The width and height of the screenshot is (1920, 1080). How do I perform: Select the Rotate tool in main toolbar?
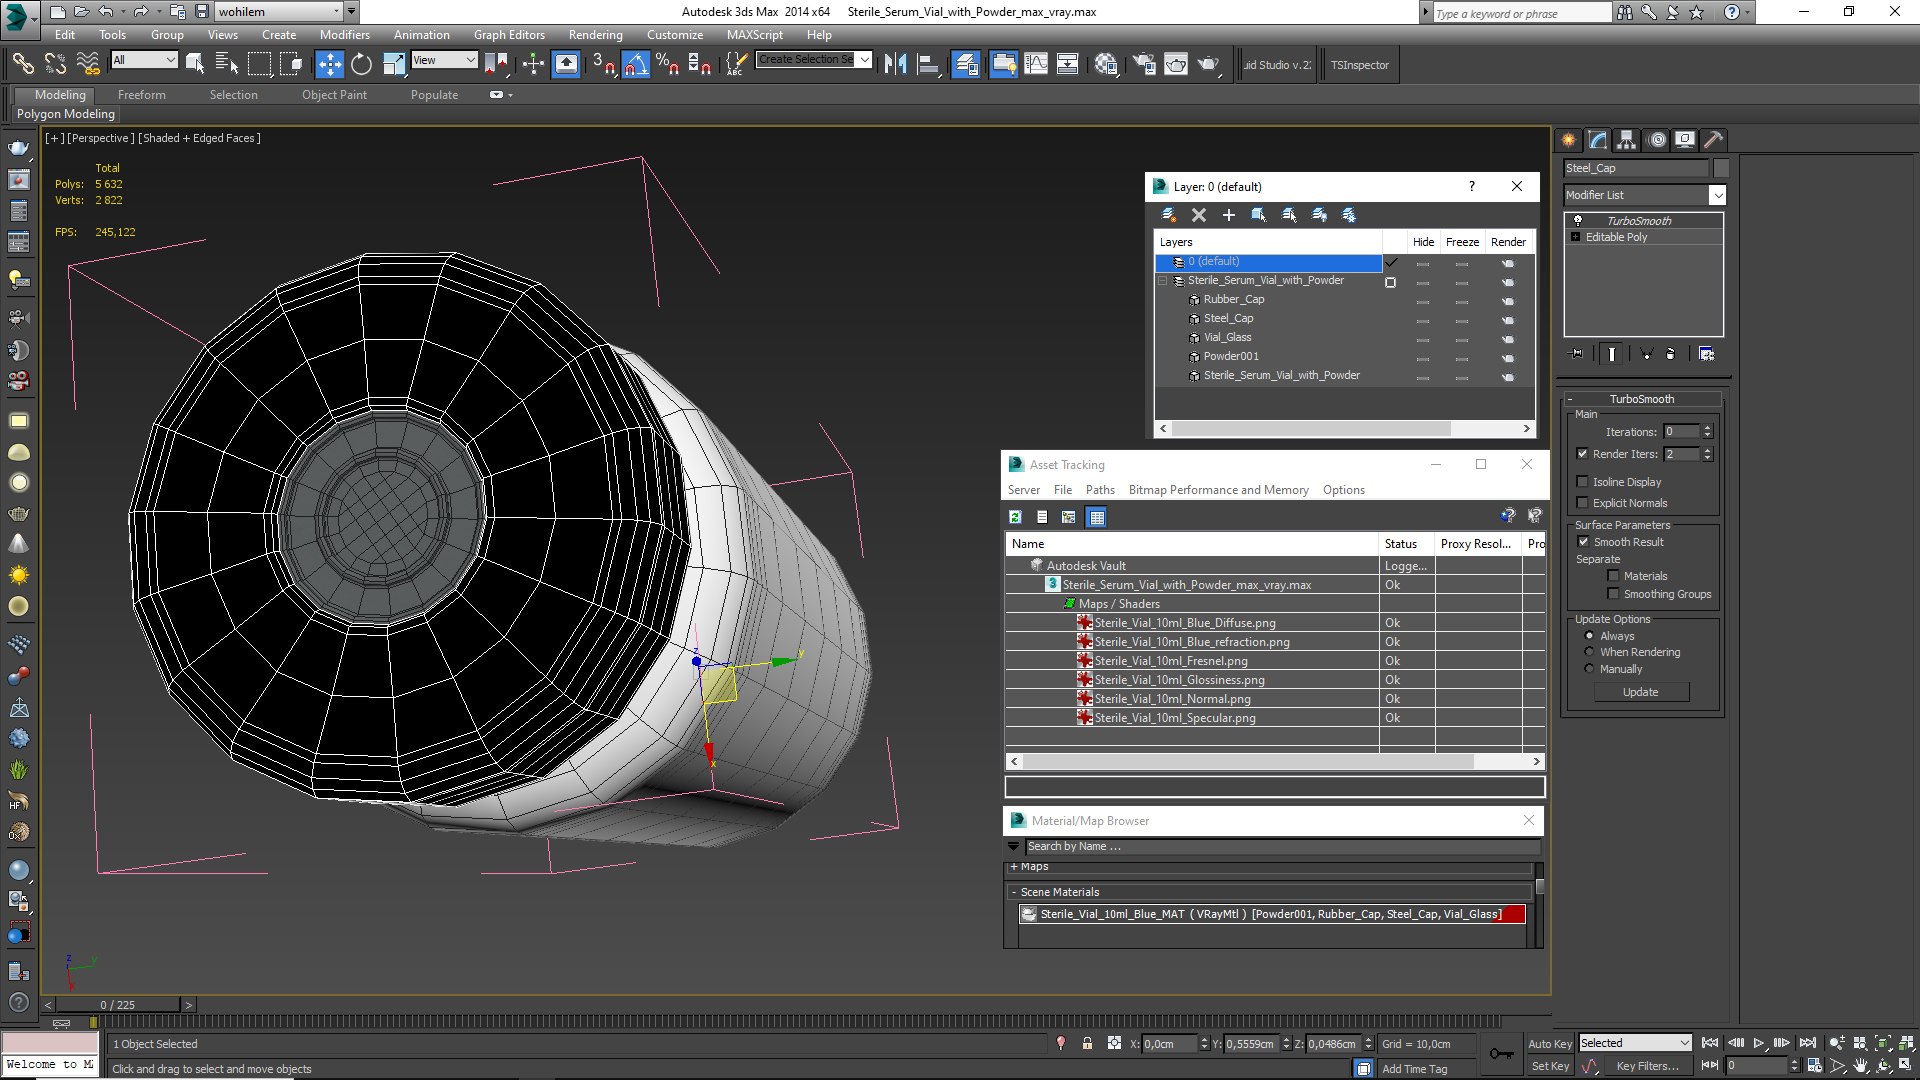[361, 65]
